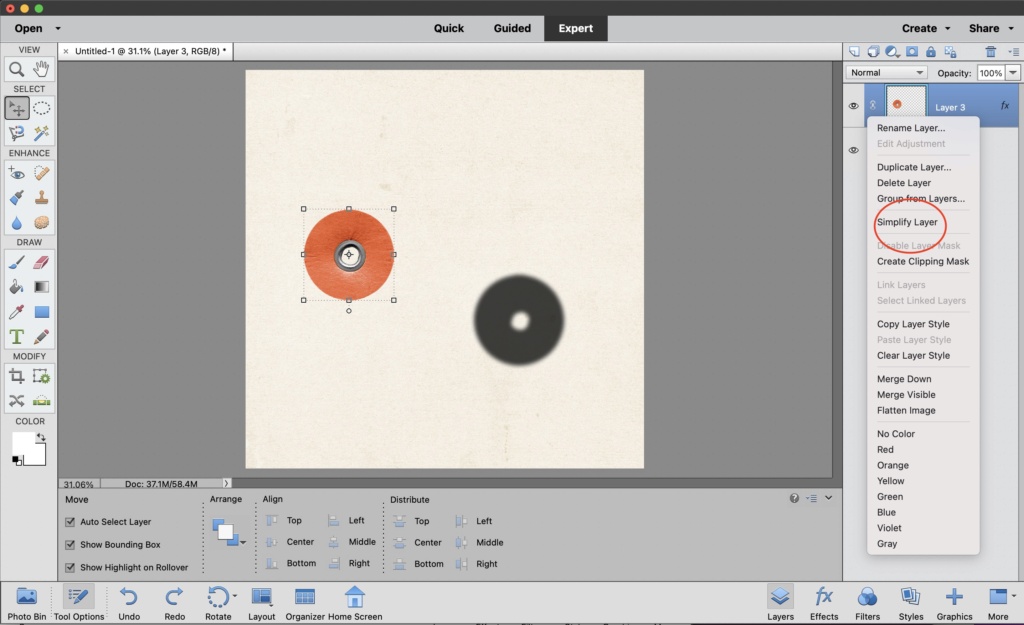Select the Sponge tool
The image size is (1024, 625).
click(x=41, y=223)
